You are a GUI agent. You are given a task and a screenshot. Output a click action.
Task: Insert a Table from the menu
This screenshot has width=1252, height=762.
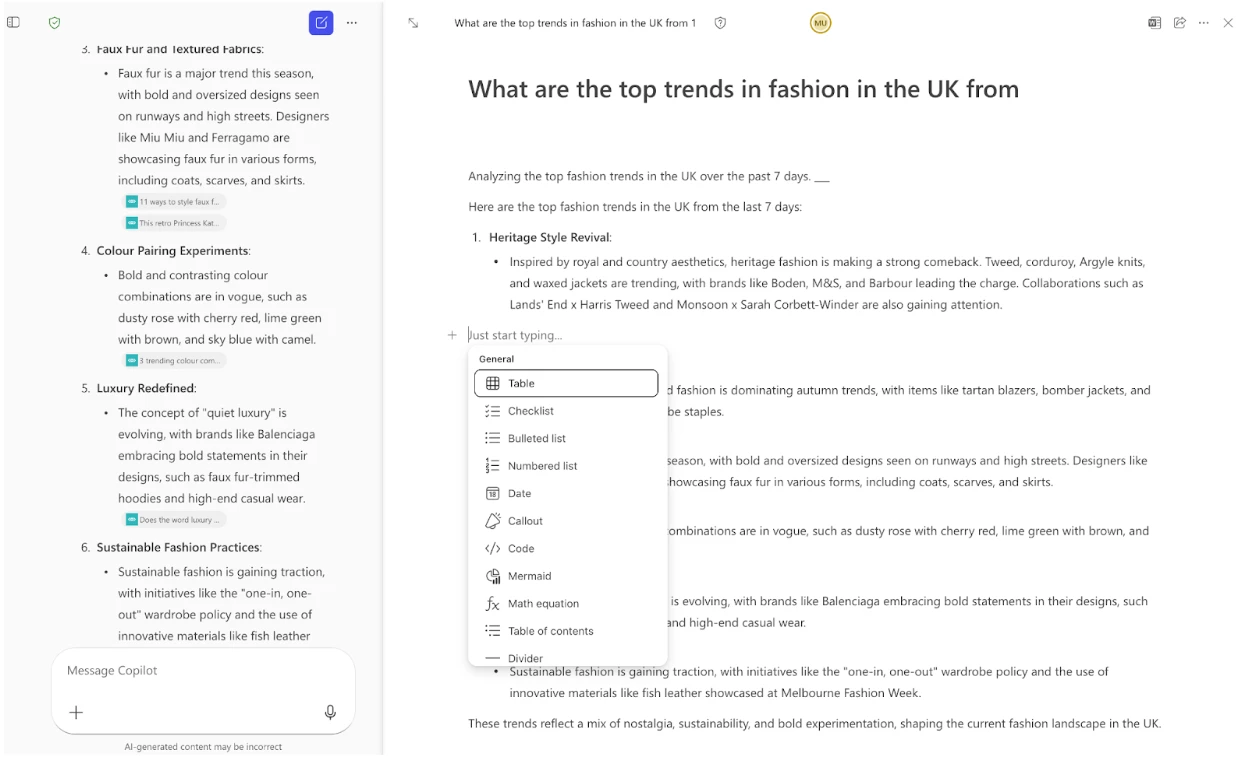click(x=566, y=383)
